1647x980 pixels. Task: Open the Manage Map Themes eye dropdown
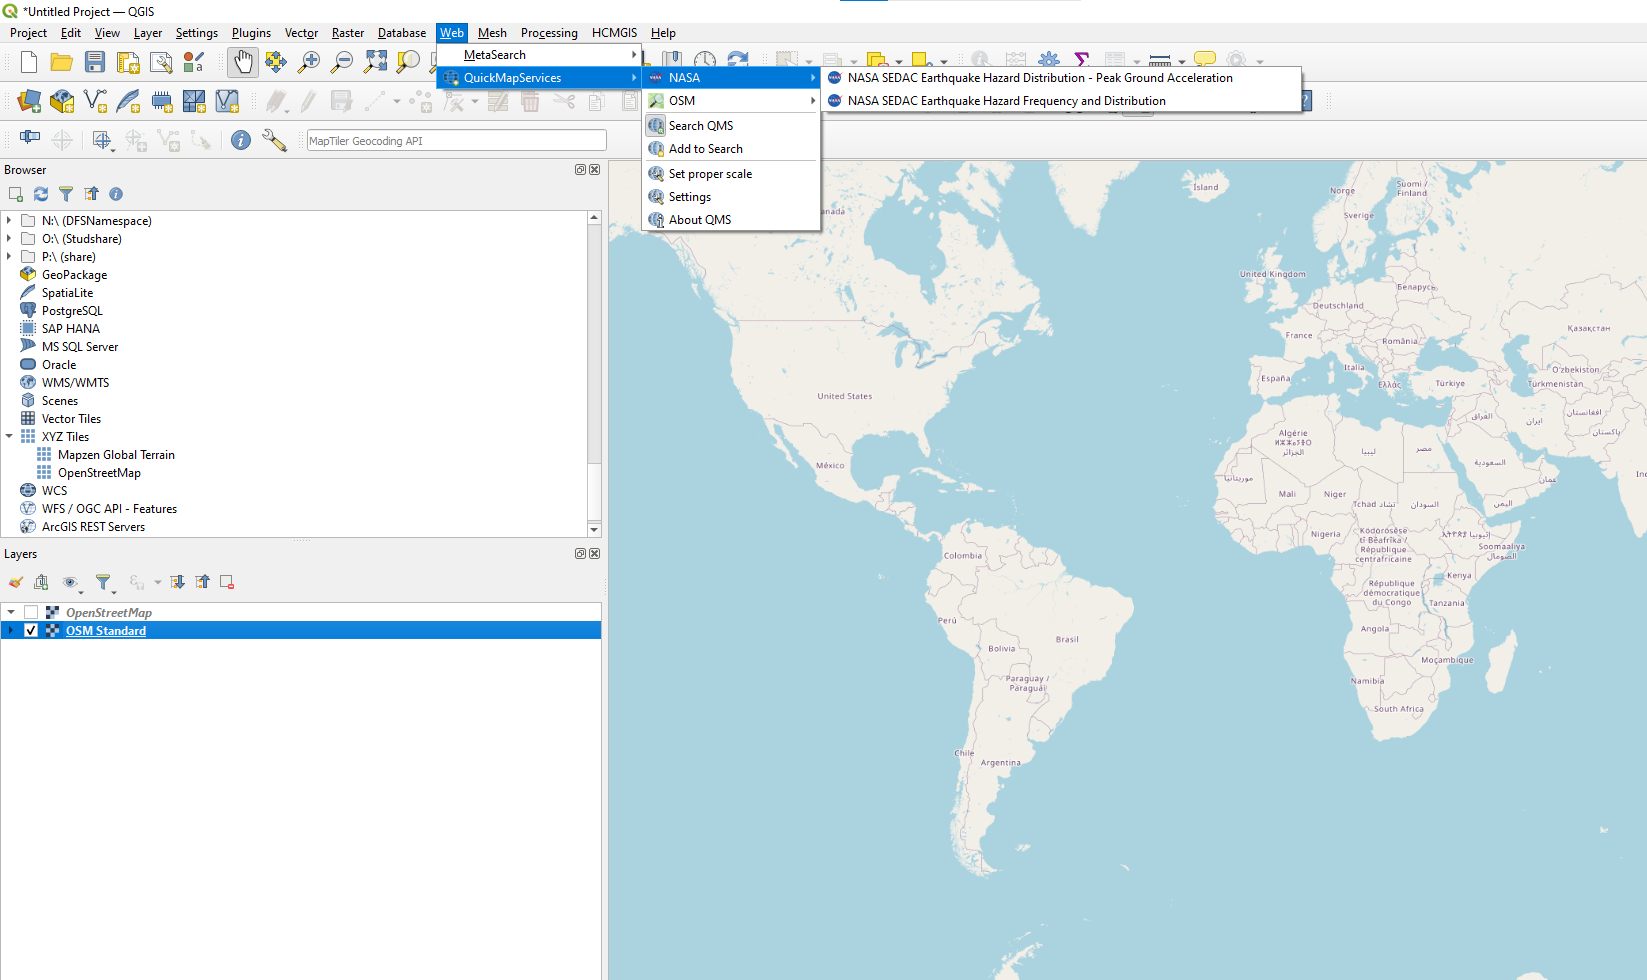[x=71, y=582]
